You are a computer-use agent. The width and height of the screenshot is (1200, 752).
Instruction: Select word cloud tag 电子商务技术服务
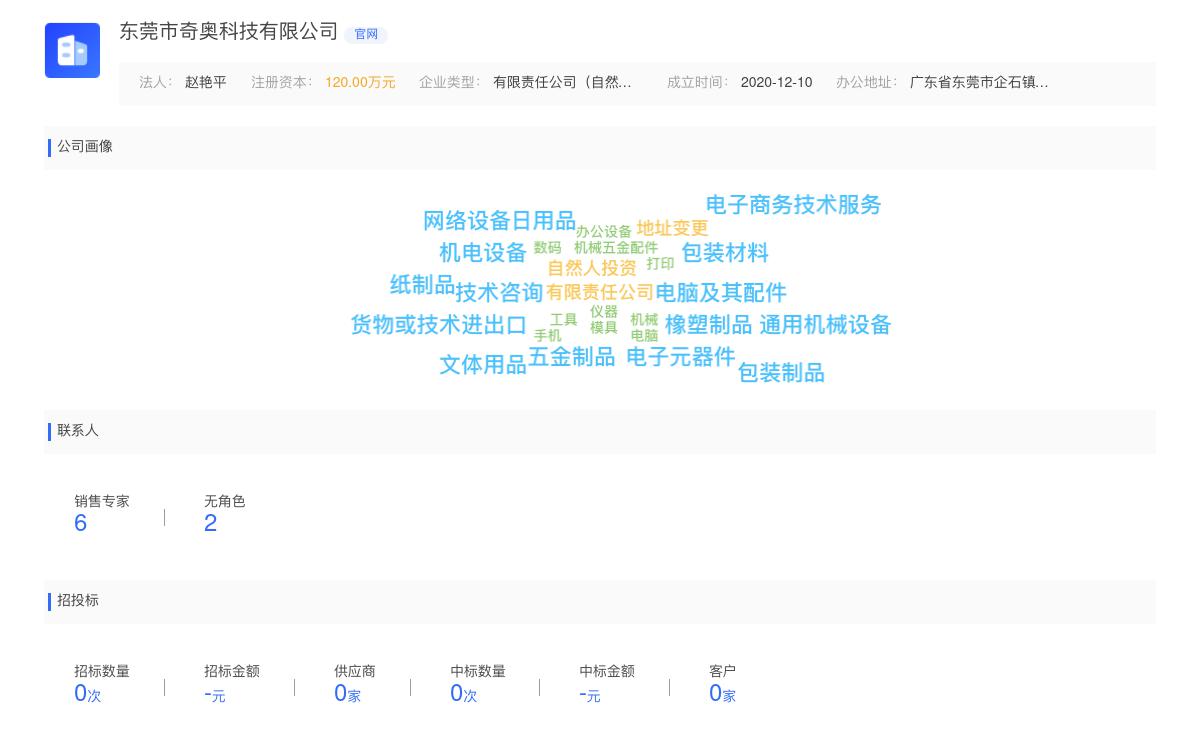794,205
